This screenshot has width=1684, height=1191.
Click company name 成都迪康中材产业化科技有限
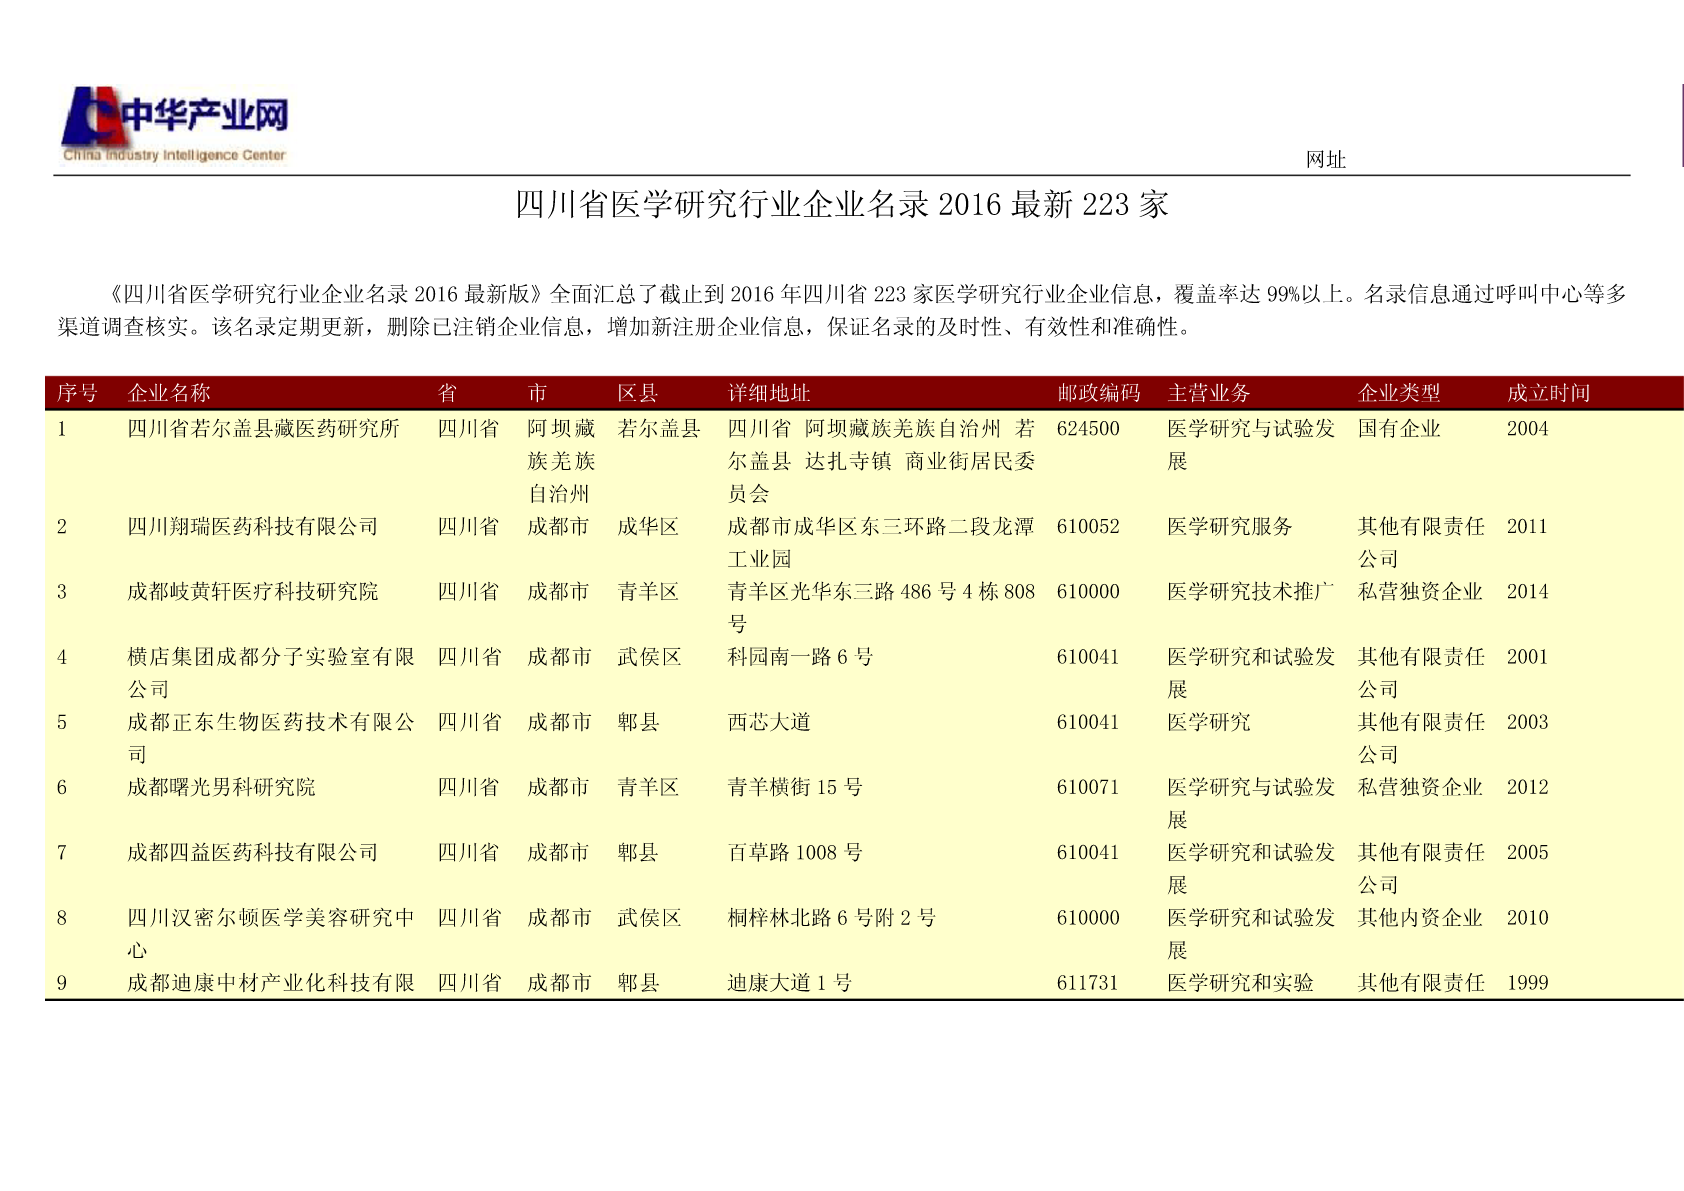271,983
